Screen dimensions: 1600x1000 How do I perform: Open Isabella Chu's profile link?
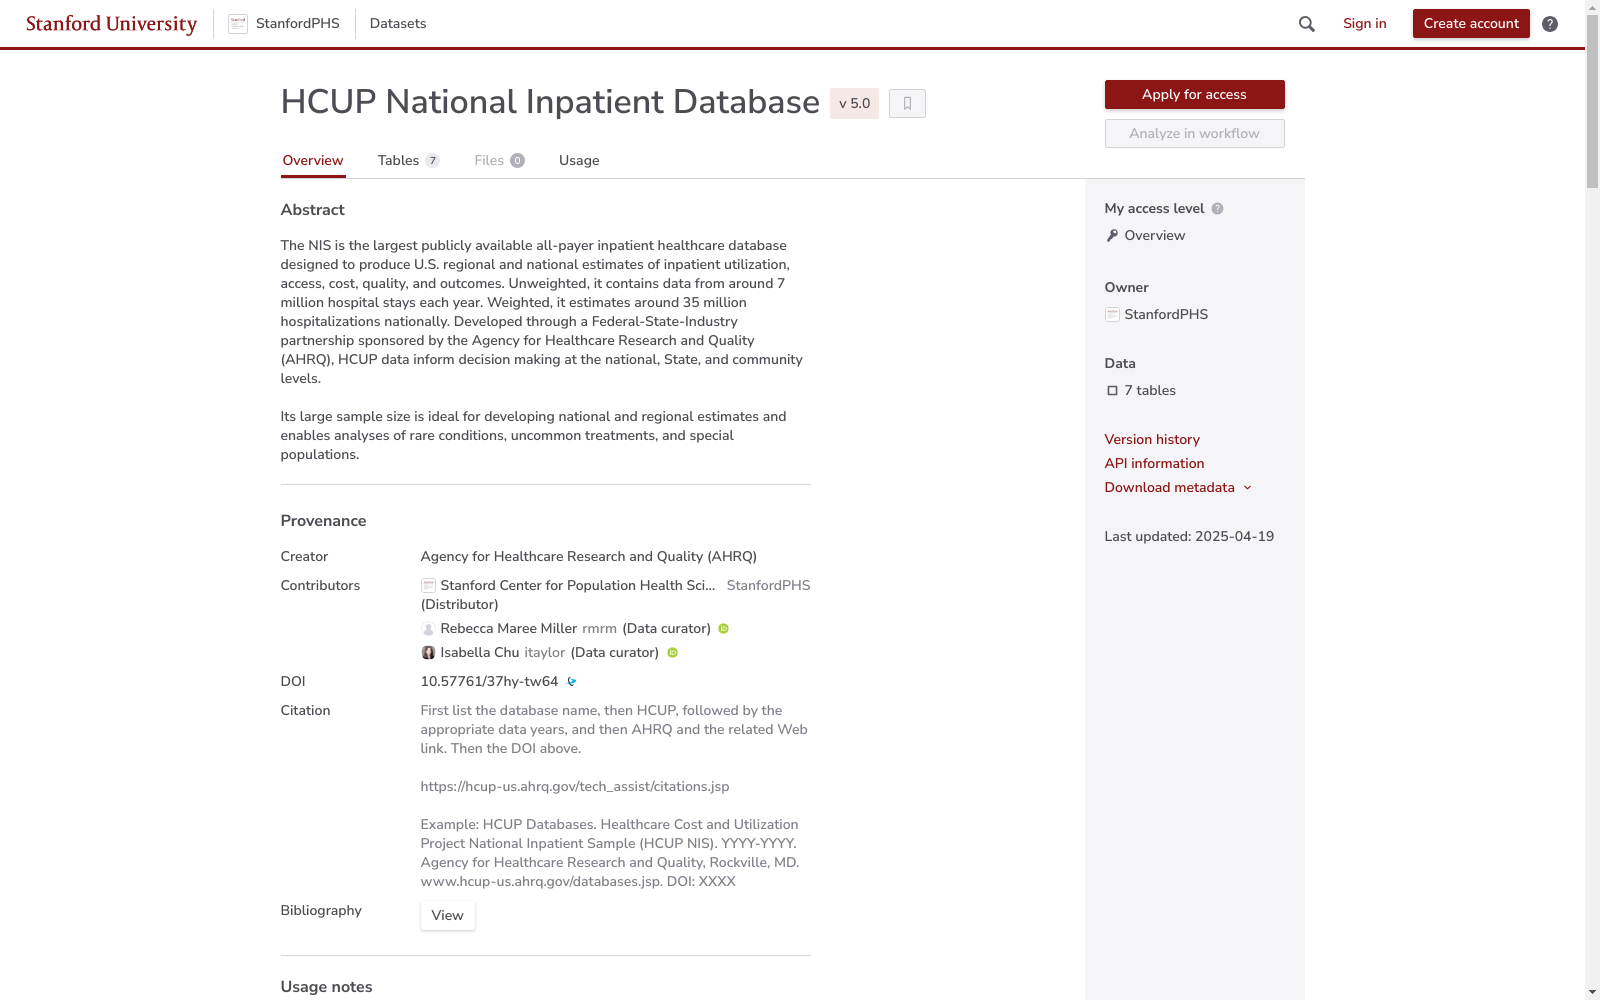480,653
